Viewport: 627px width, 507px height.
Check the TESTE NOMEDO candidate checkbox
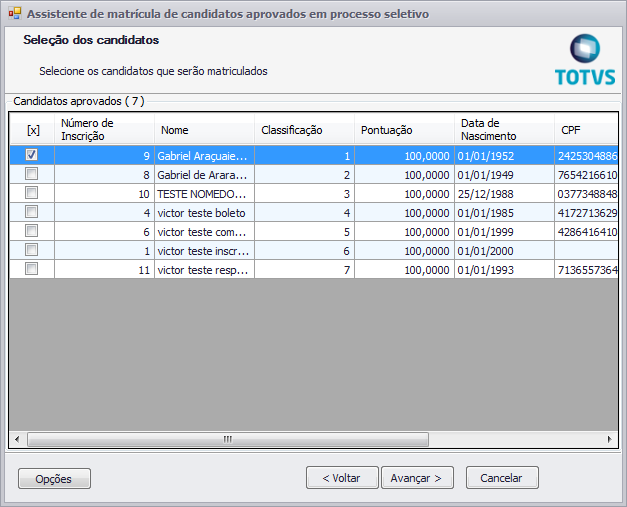(32, 193)
